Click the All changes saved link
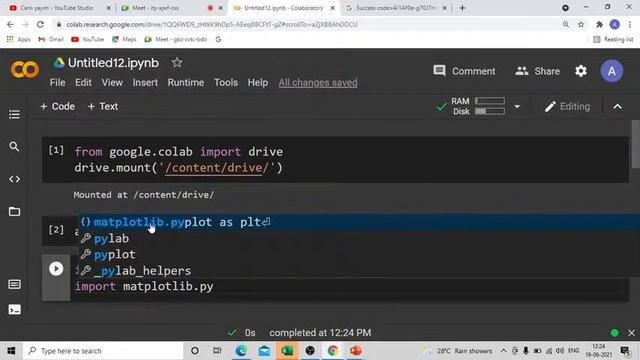The width and height of the screenshot is (640, 360). point(318,82)
